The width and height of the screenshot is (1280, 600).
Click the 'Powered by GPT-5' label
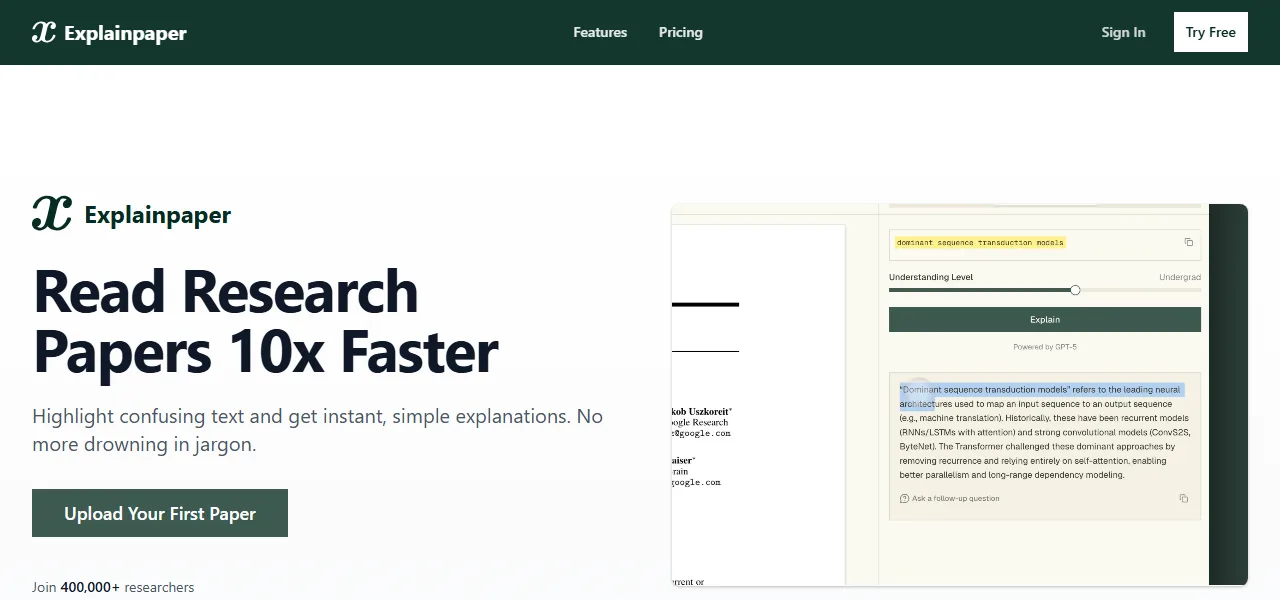(x=1045, y=347)
